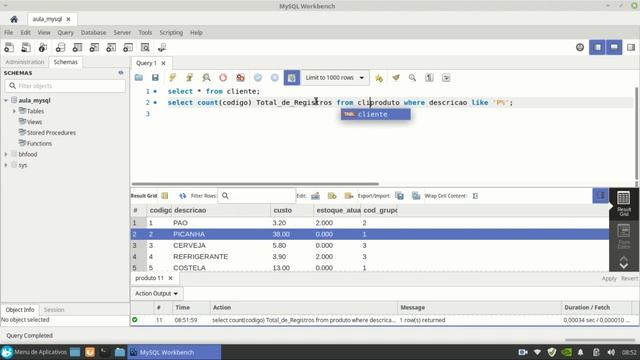Select the Object Info tab

[20, 310]
